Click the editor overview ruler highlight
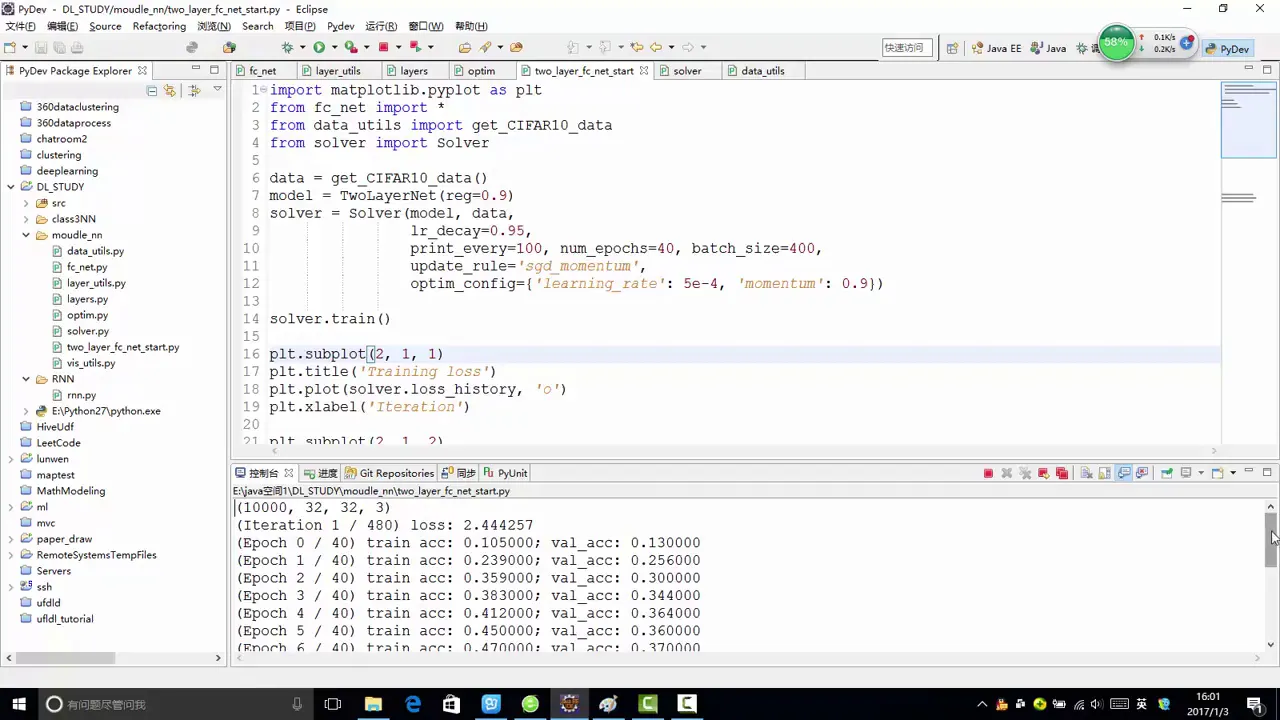 pyautogui.click(x=1248, y=121)
